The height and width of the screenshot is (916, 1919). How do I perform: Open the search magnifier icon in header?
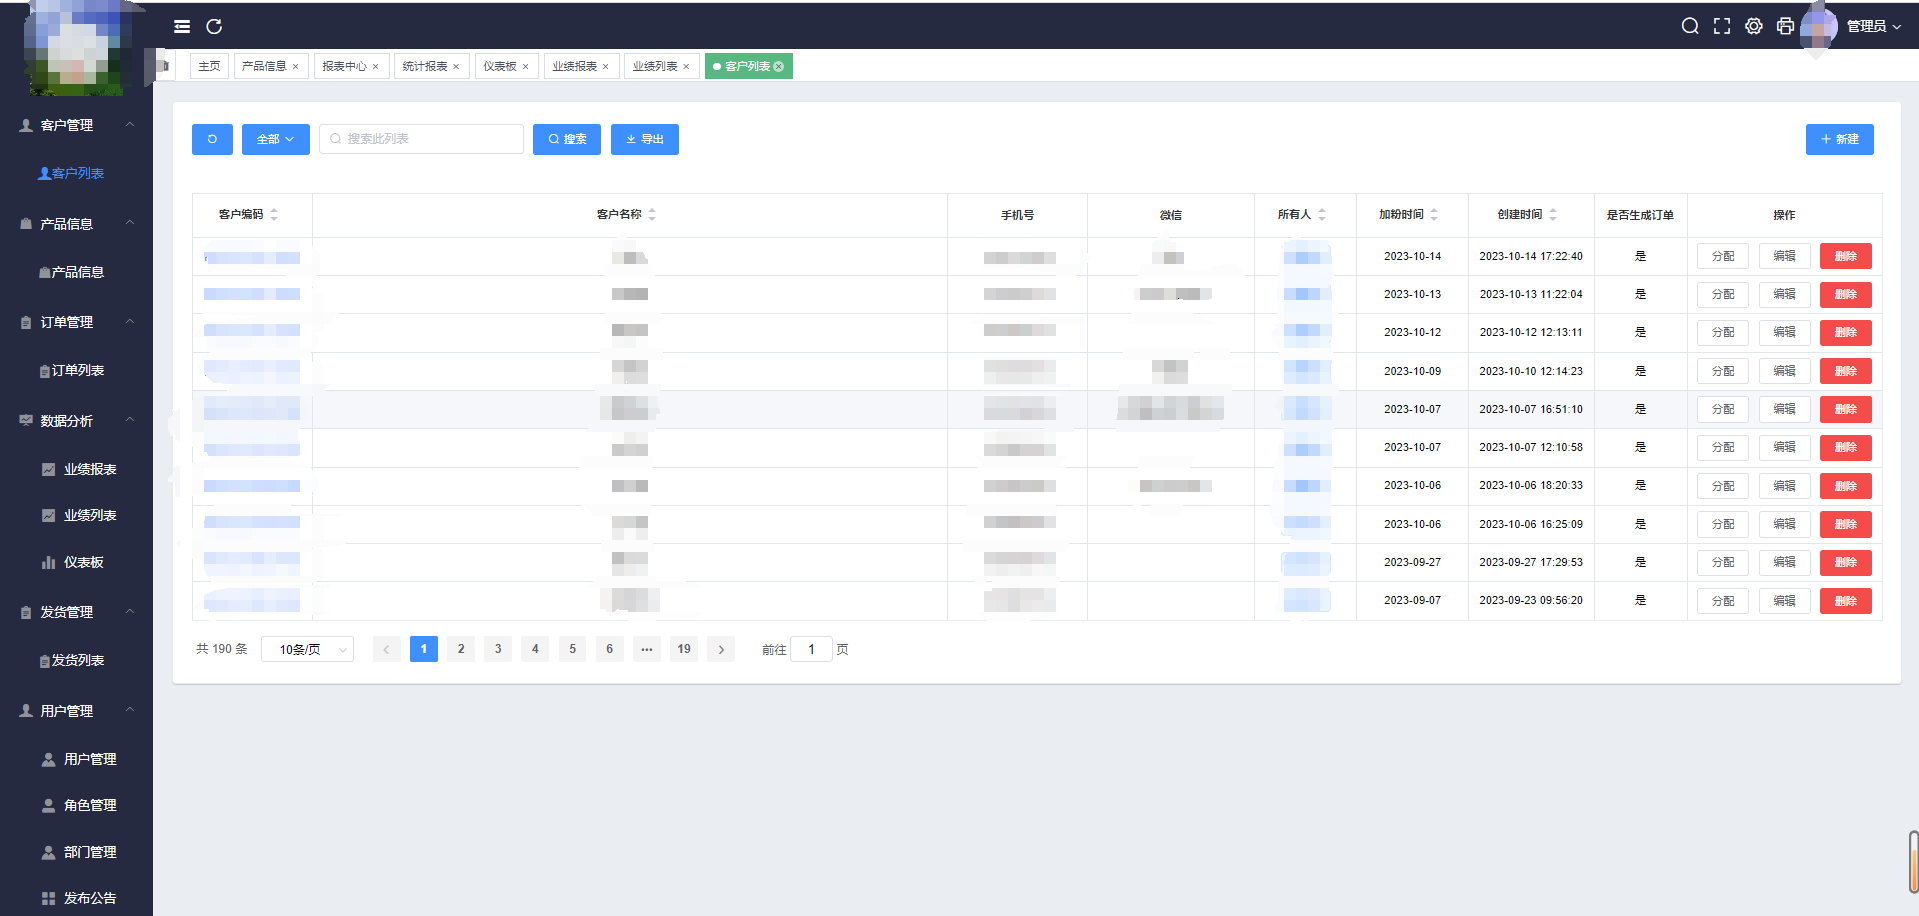(1690, 26)
